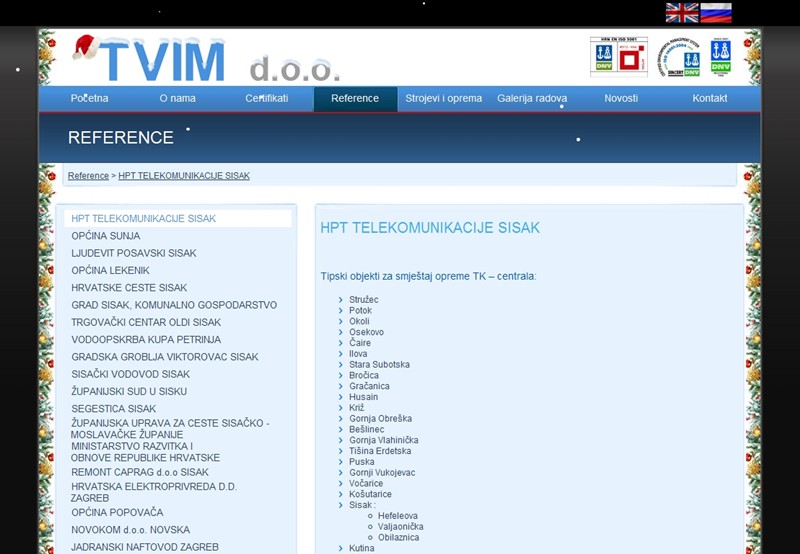Screen dimensions: 800x554
Task: Open the ISO 9001 DNV certificate badge
Action: (x=619, y=57)
